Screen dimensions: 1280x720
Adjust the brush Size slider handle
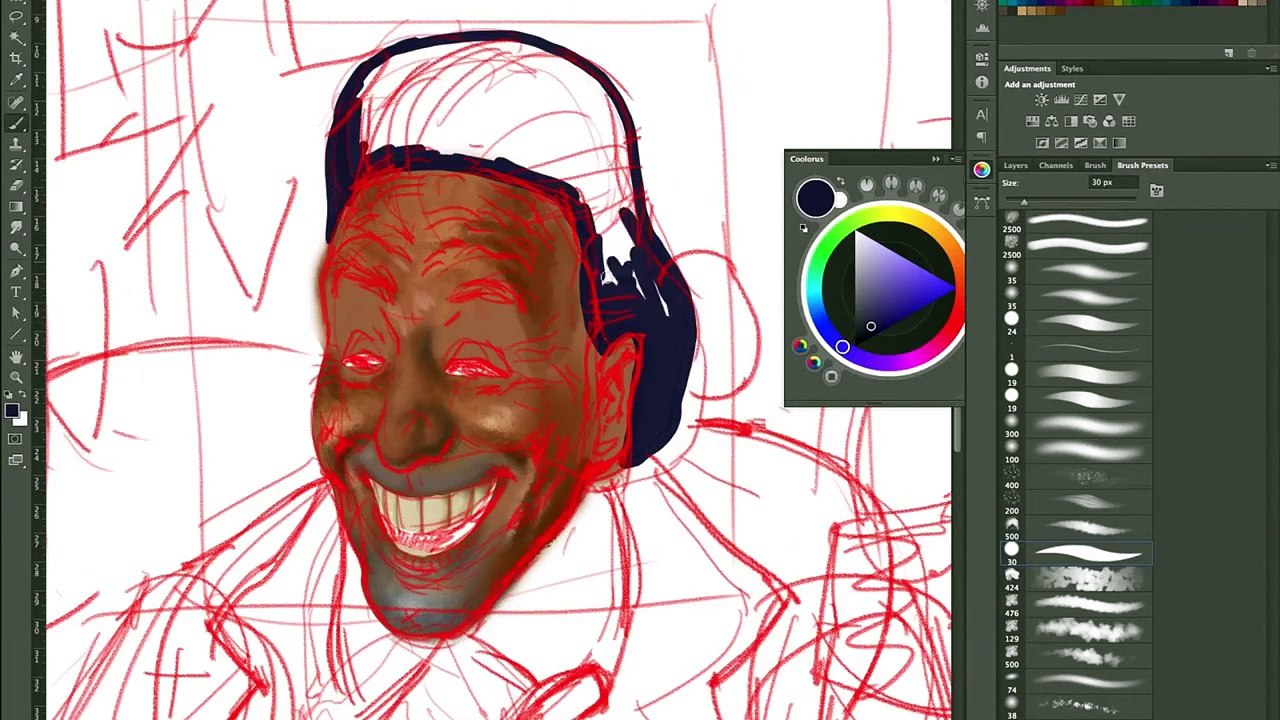pyautogui.click(x=1023, y=203)
